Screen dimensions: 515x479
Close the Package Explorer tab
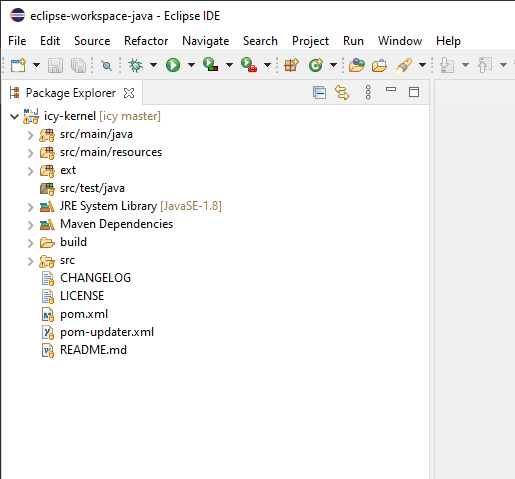click(129, 93)
